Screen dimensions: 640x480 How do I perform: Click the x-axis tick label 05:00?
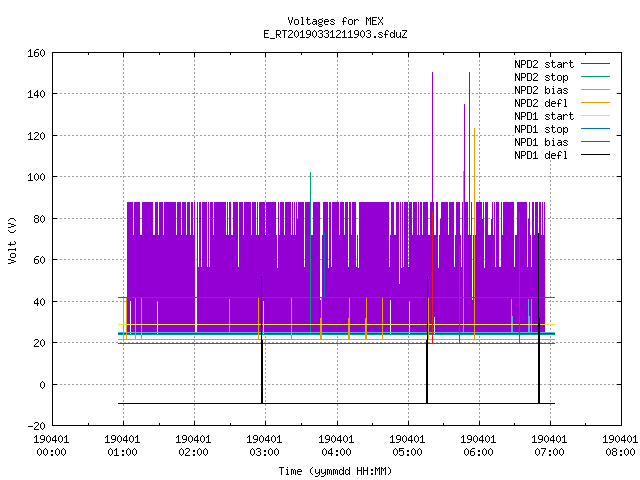pyautogui.click(x=407, y=452)
